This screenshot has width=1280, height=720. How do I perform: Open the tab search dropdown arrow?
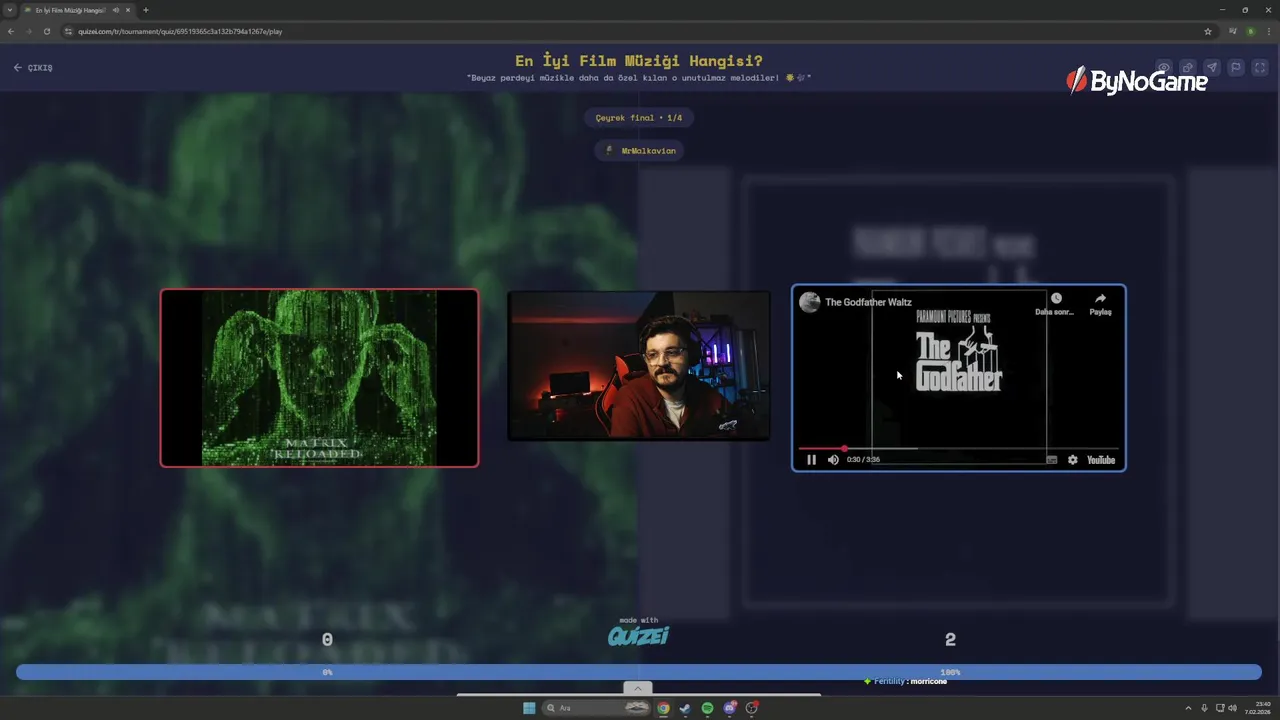pyautogui.click(x=10, y=10)
